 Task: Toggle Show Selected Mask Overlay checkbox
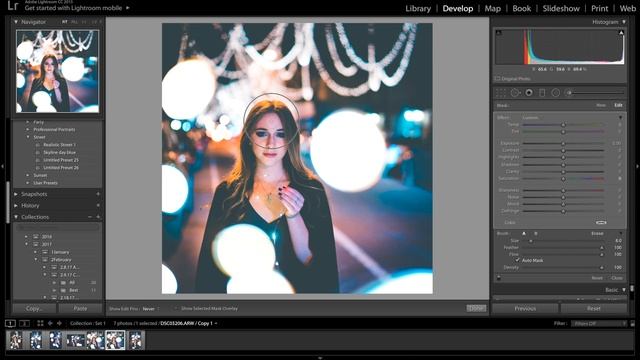[176, 309]
